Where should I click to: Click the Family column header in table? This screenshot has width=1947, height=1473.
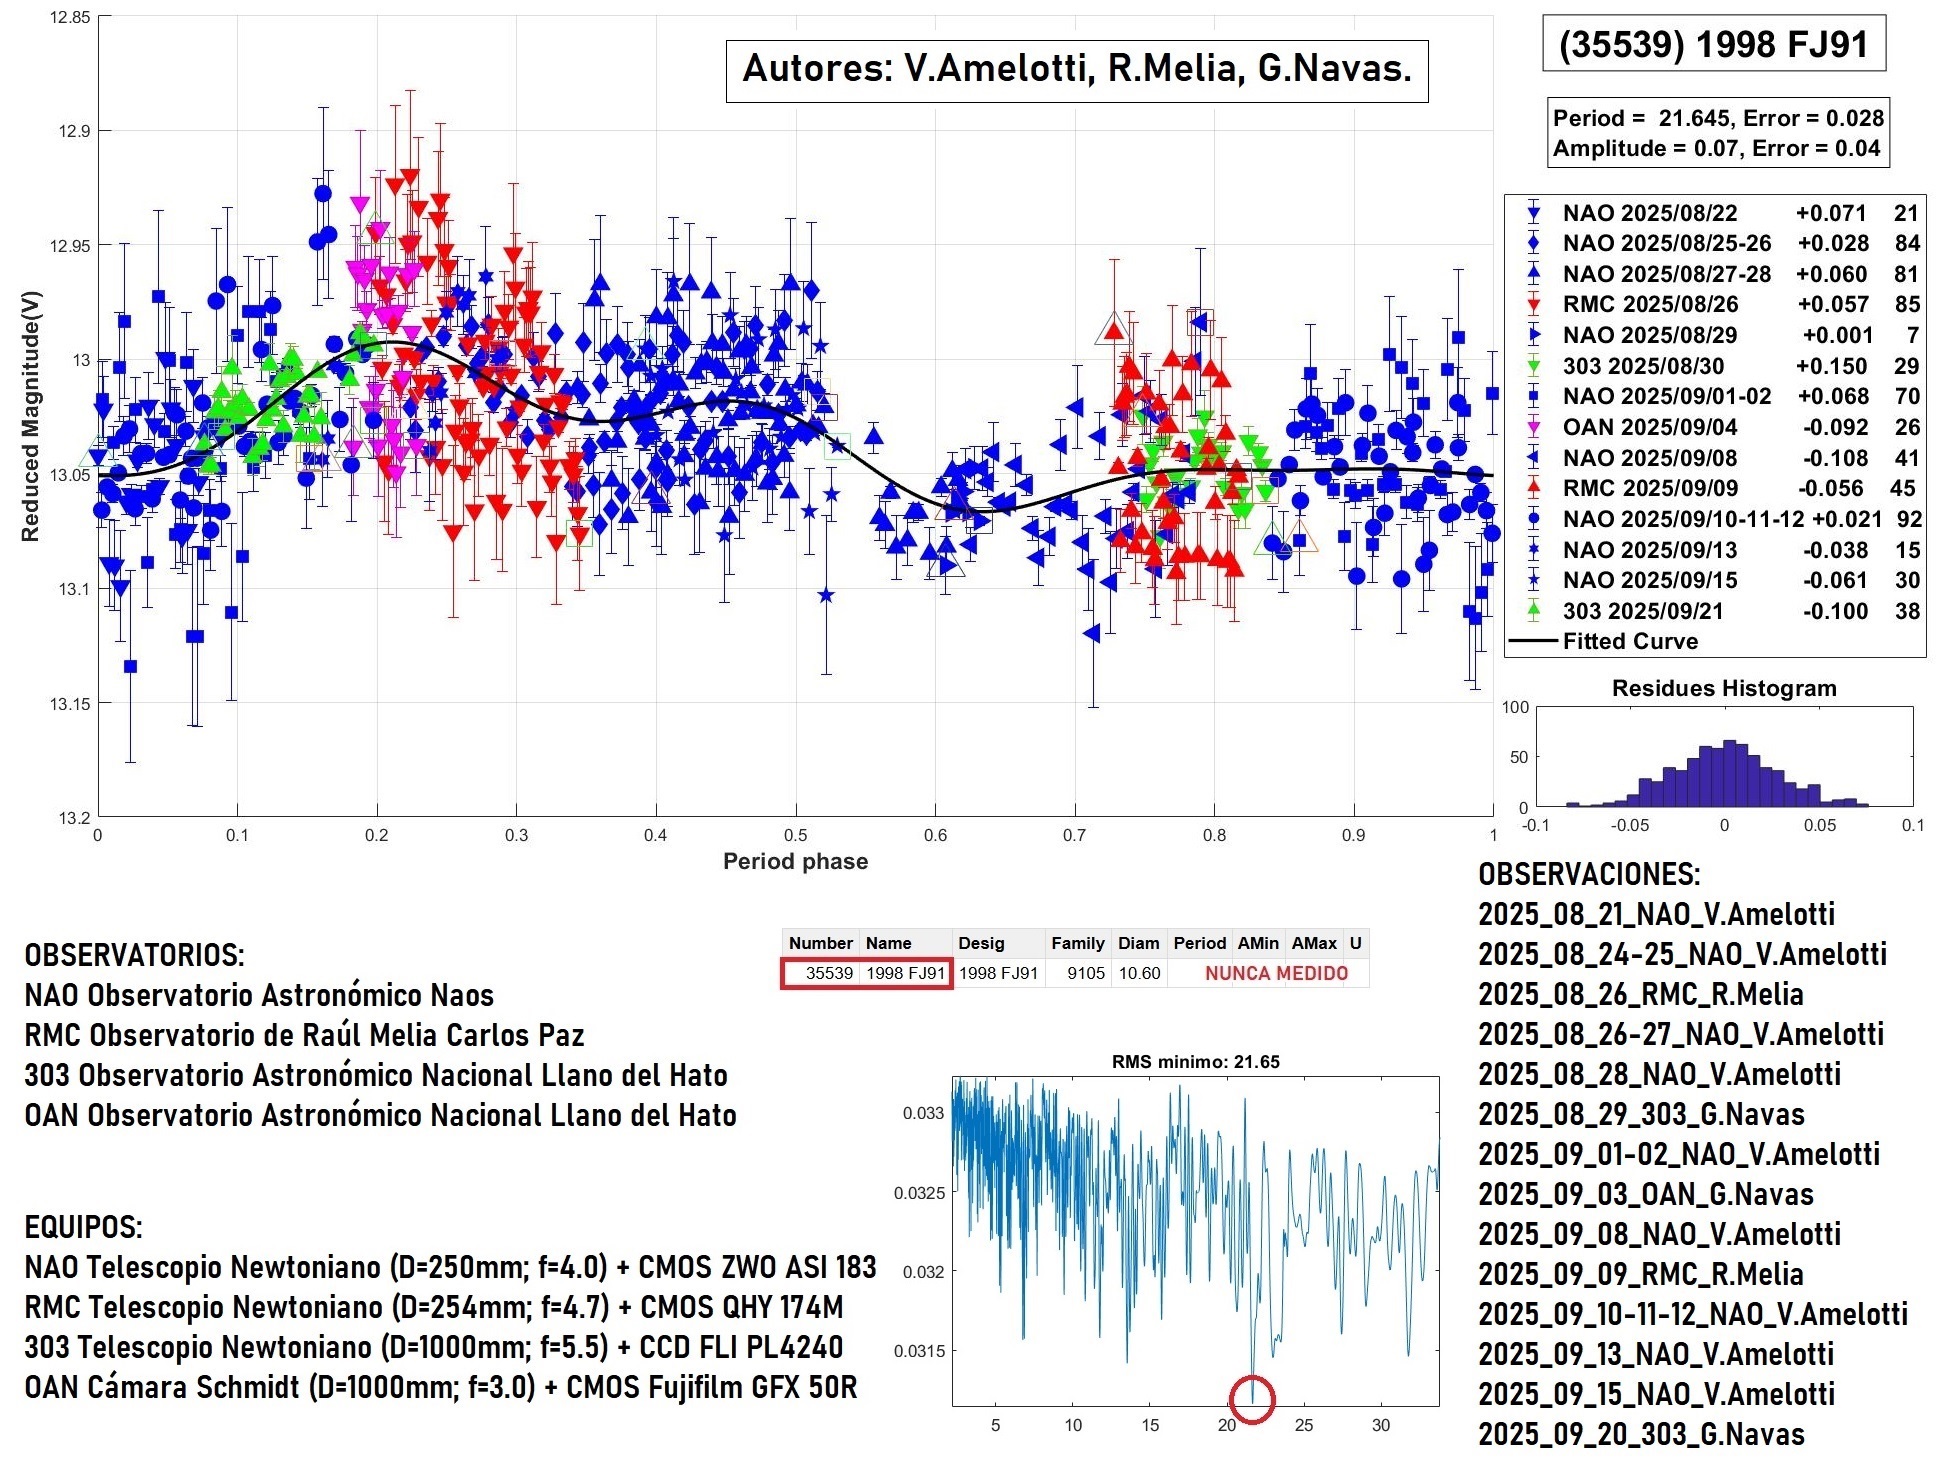(1077, 943)
